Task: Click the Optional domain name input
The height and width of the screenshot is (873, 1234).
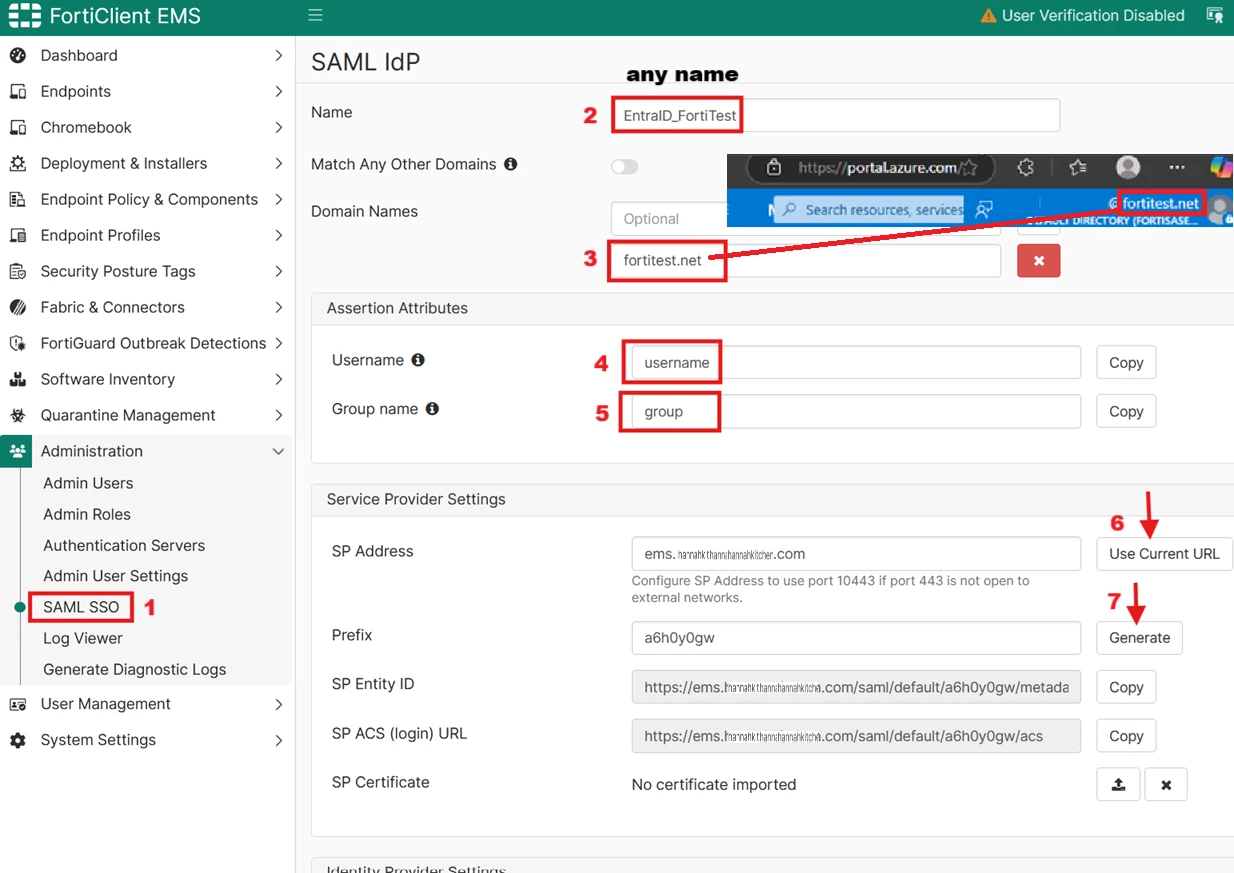Action: 806,219
